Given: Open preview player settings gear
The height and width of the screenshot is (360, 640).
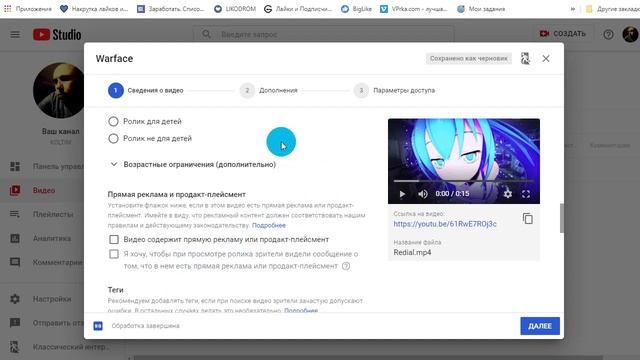Looking at the screenshot, I should [507, 194].
